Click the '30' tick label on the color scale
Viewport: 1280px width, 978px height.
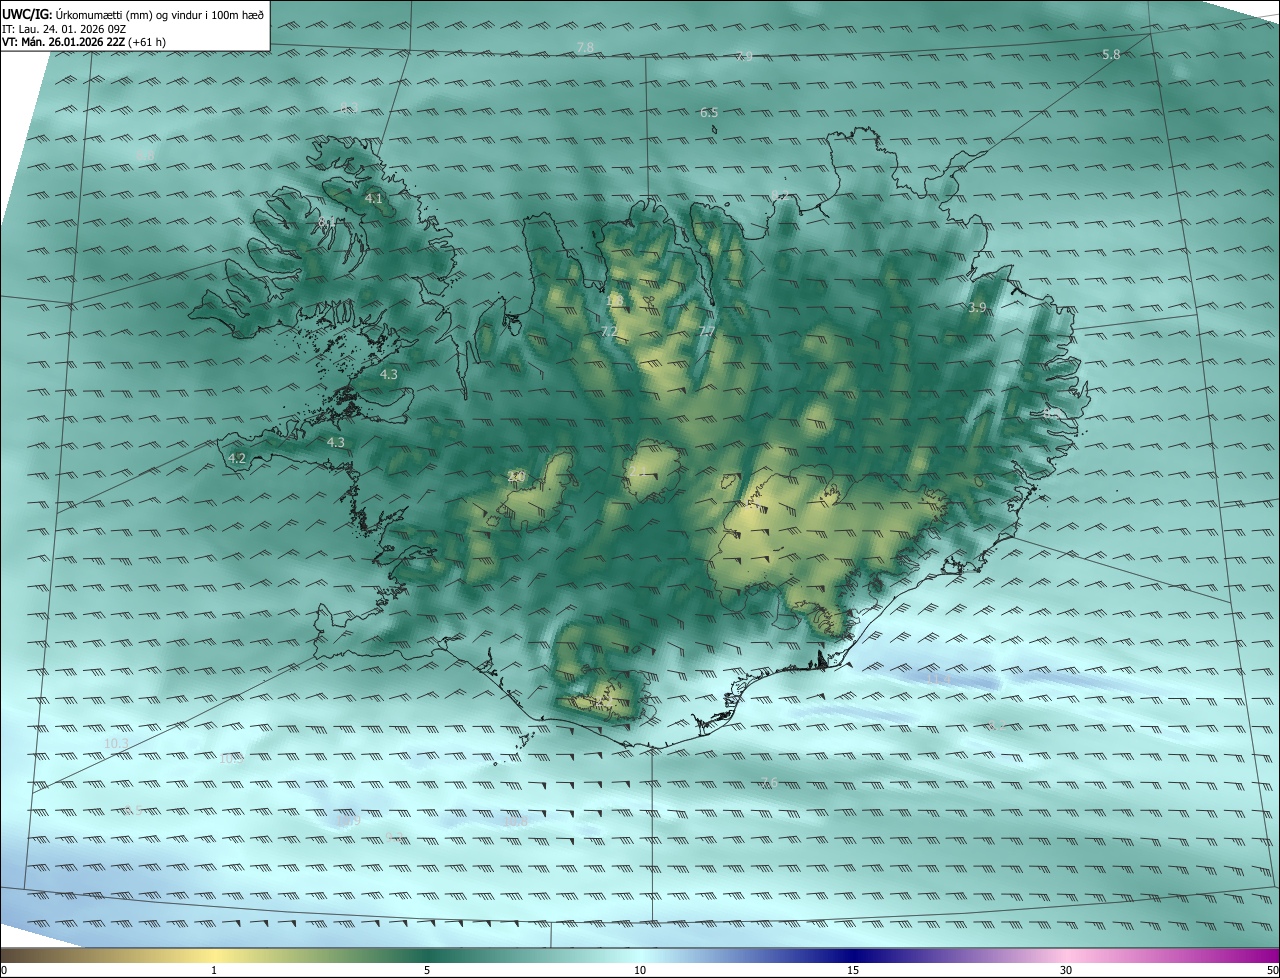click(x=1066, y=970)
